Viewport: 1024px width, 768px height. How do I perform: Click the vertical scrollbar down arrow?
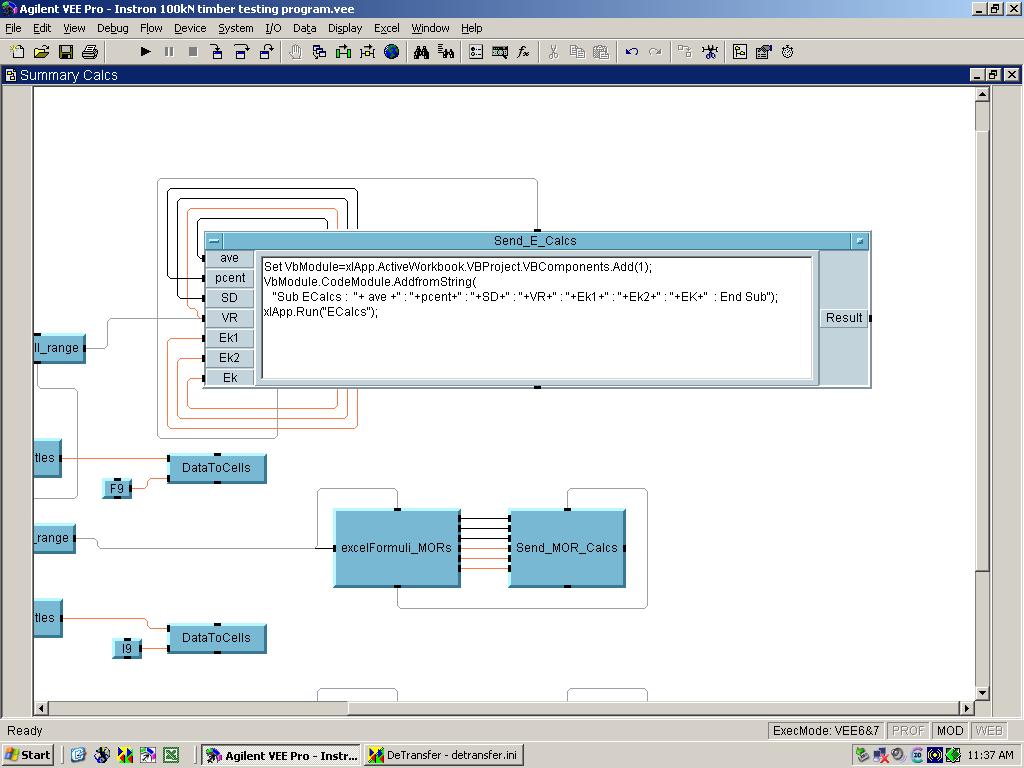click(x=982, y=693)
